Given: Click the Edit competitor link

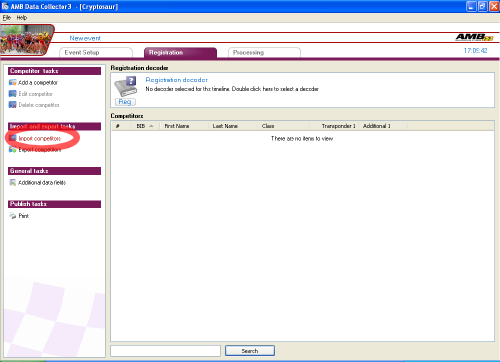Looking at the screenshot, I should [x=36, y=94].
